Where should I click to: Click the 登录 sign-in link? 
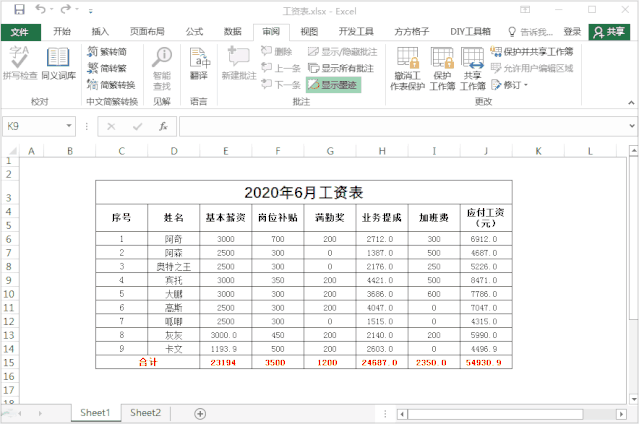572,31
